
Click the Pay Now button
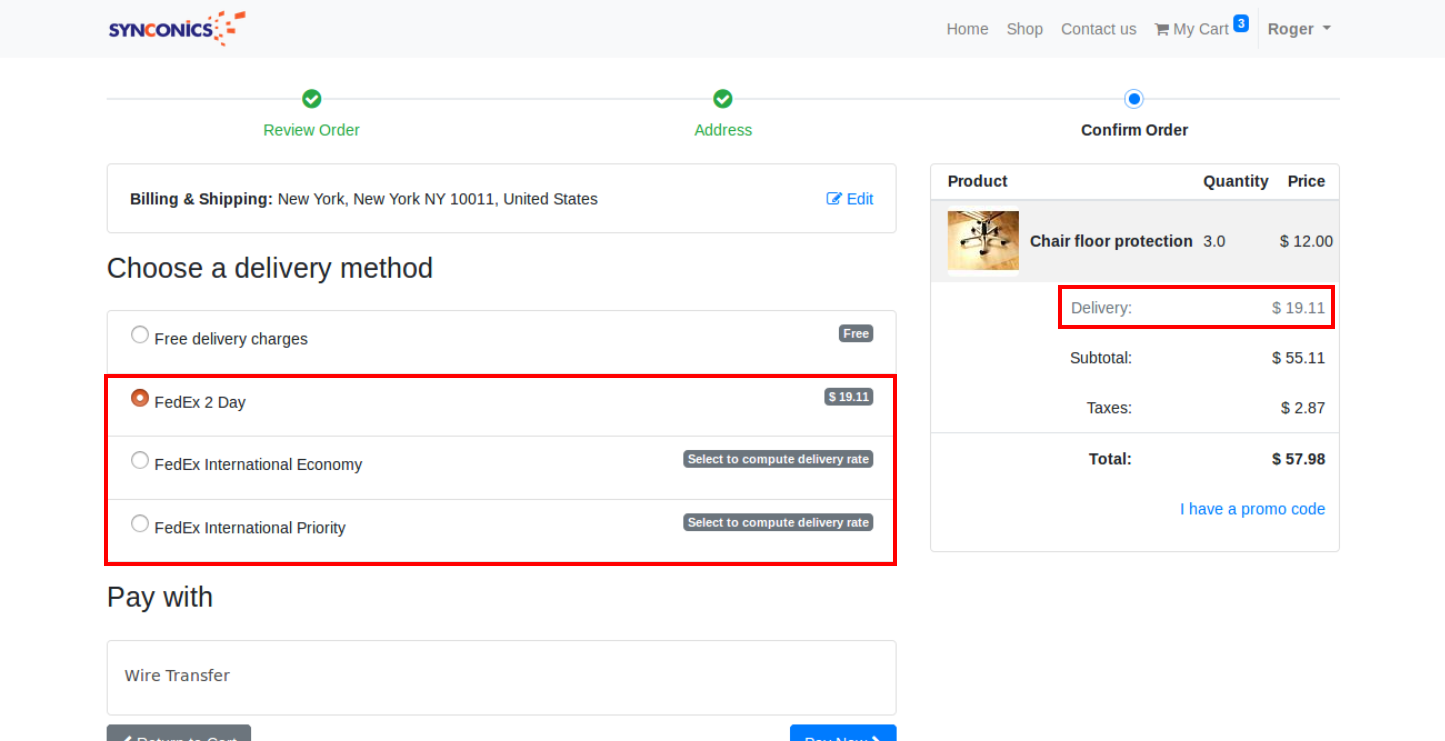(x=842, y=734)
